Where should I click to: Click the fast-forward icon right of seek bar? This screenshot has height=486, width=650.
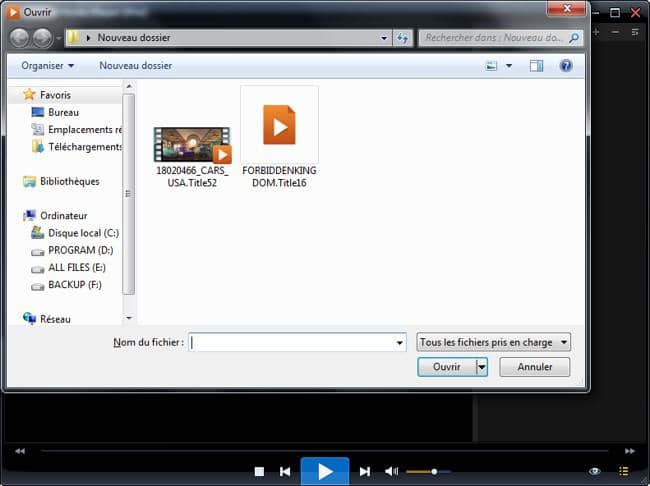click(x=630, y=451)
